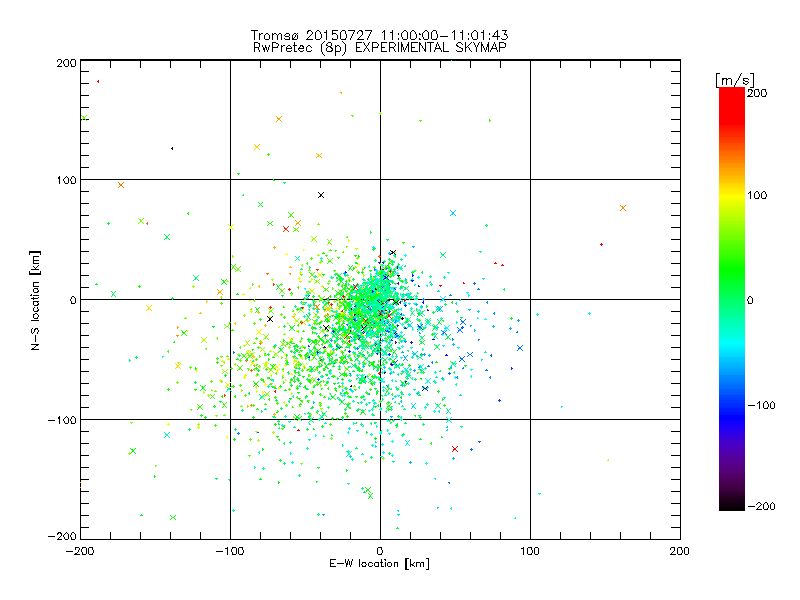800x600 pixels.
Task: Click the E-W axis '-200' tick label
Action: (x=80, y=551)
